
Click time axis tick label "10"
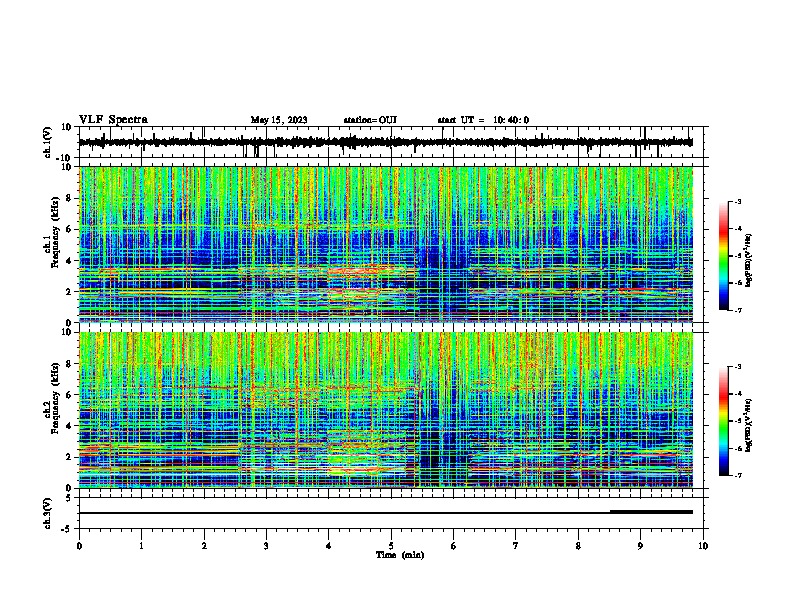click(x=703, y=546)
